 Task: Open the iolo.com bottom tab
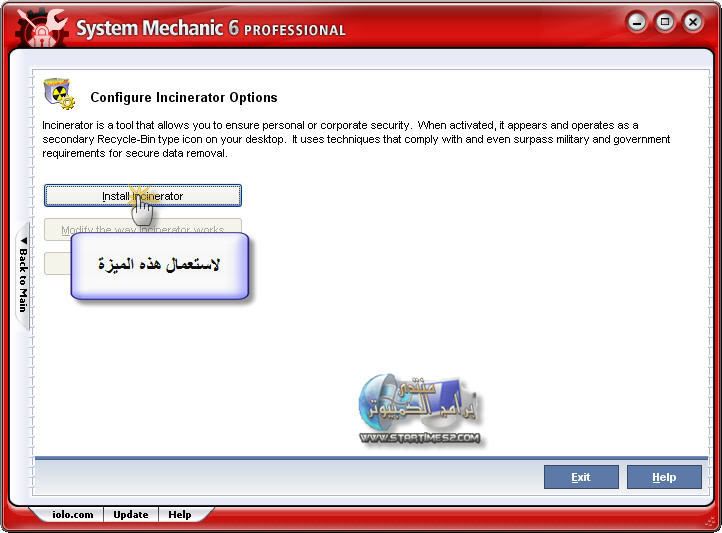(72, 515)
